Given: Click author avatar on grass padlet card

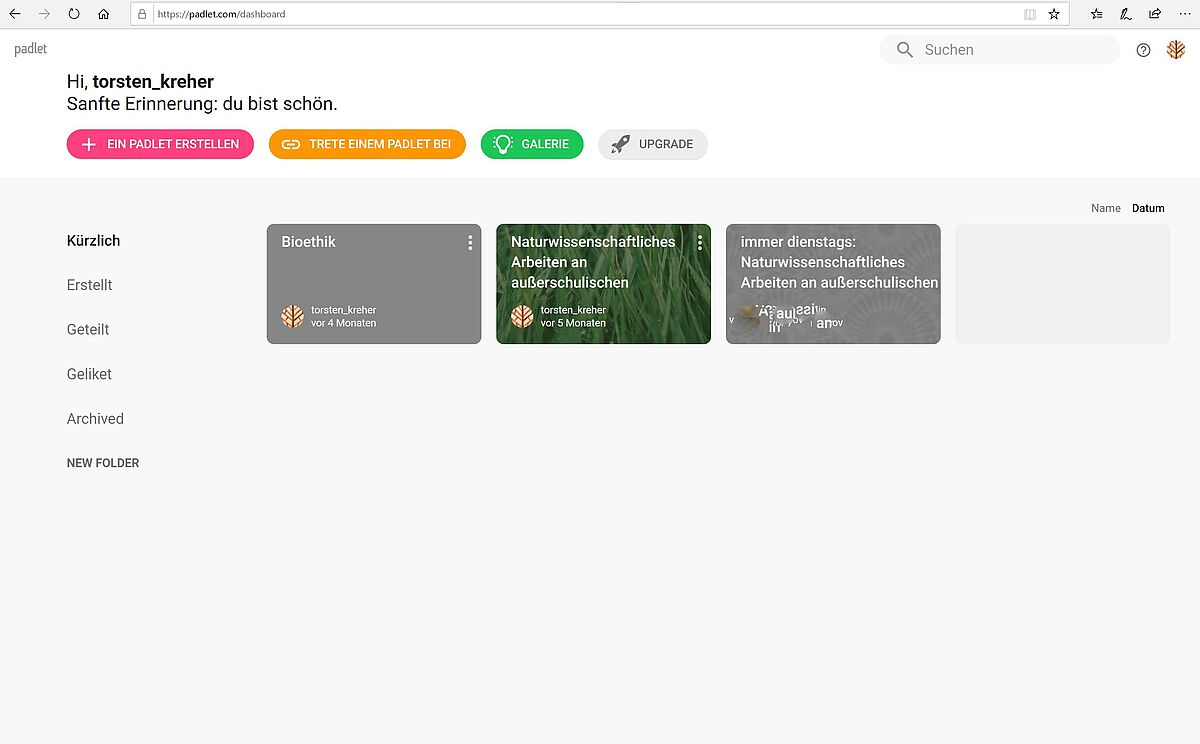Looking at the screenshot, I should coord(522,317).
